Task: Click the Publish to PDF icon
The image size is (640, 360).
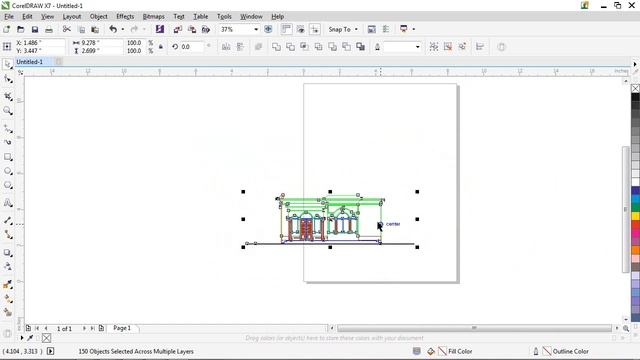Action: point(206,29)
